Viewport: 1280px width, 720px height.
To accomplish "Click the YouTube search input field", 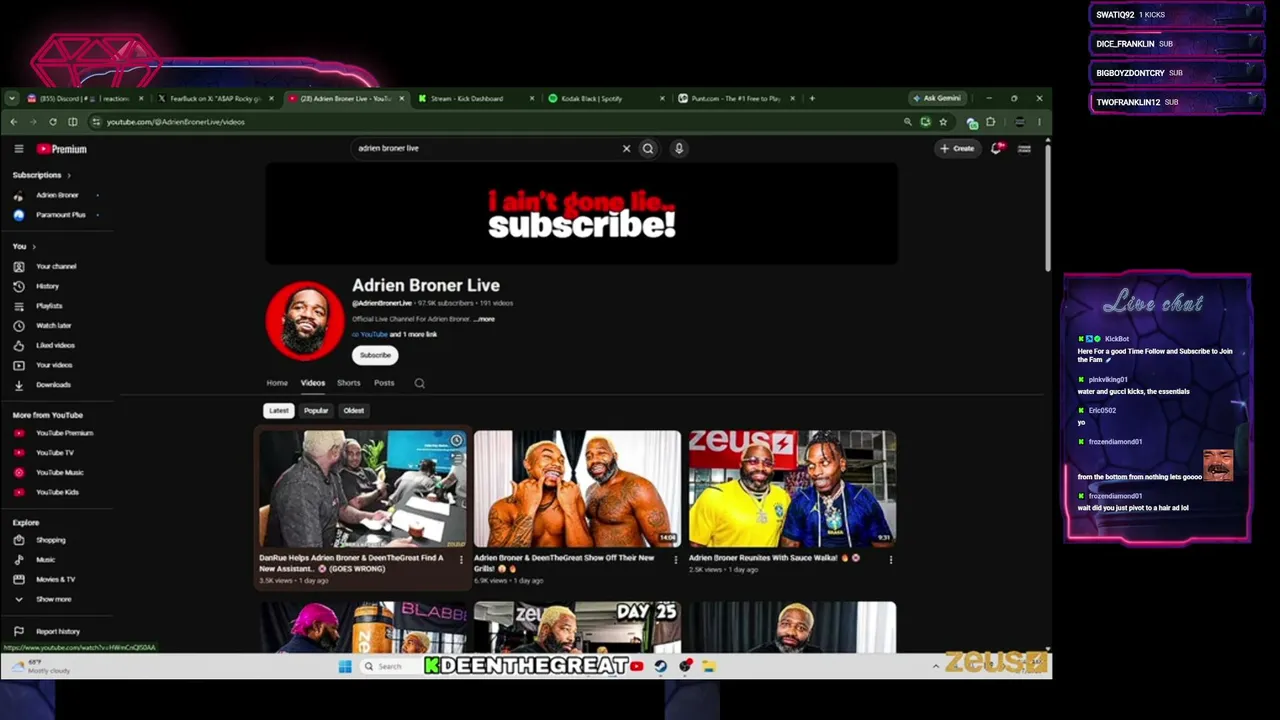I will tap(487, 148).
